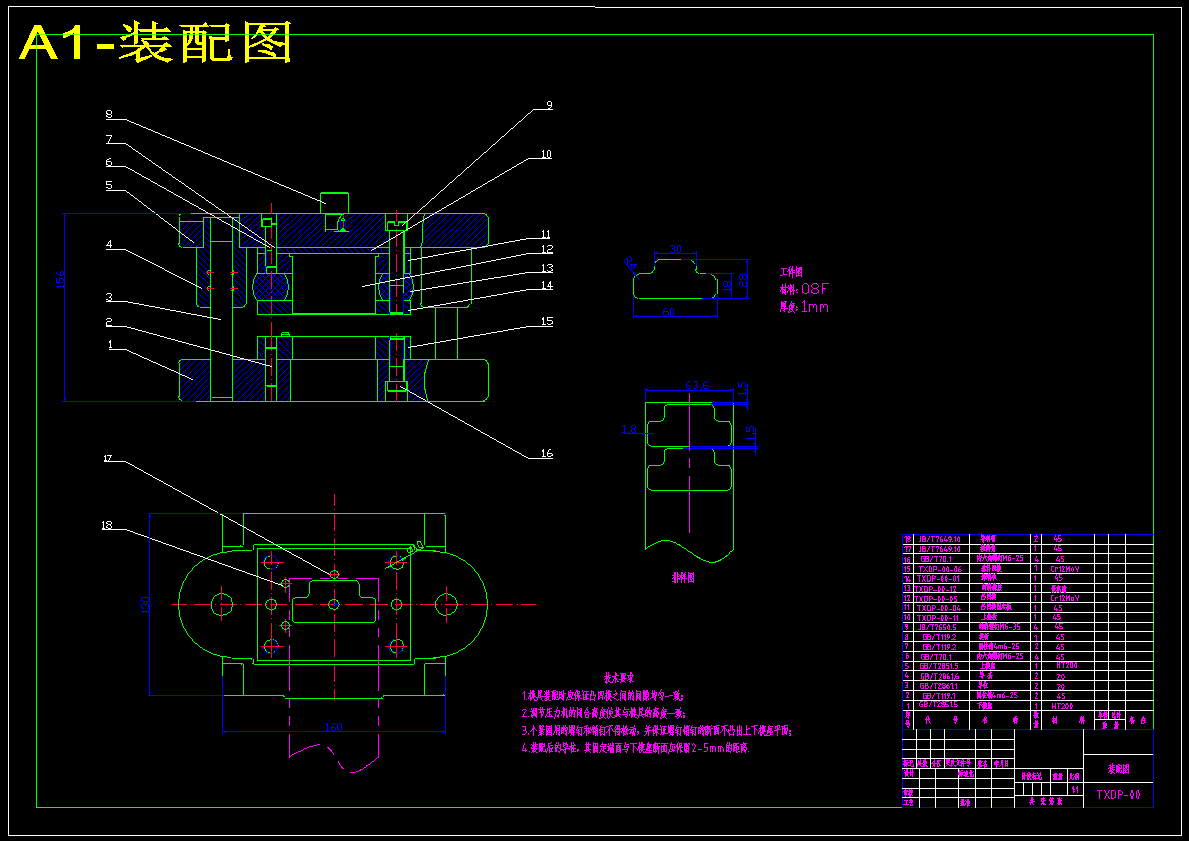Select the 18 dimension on workpiece drawing
This screenshot has width=1189, height=841.
726,284
